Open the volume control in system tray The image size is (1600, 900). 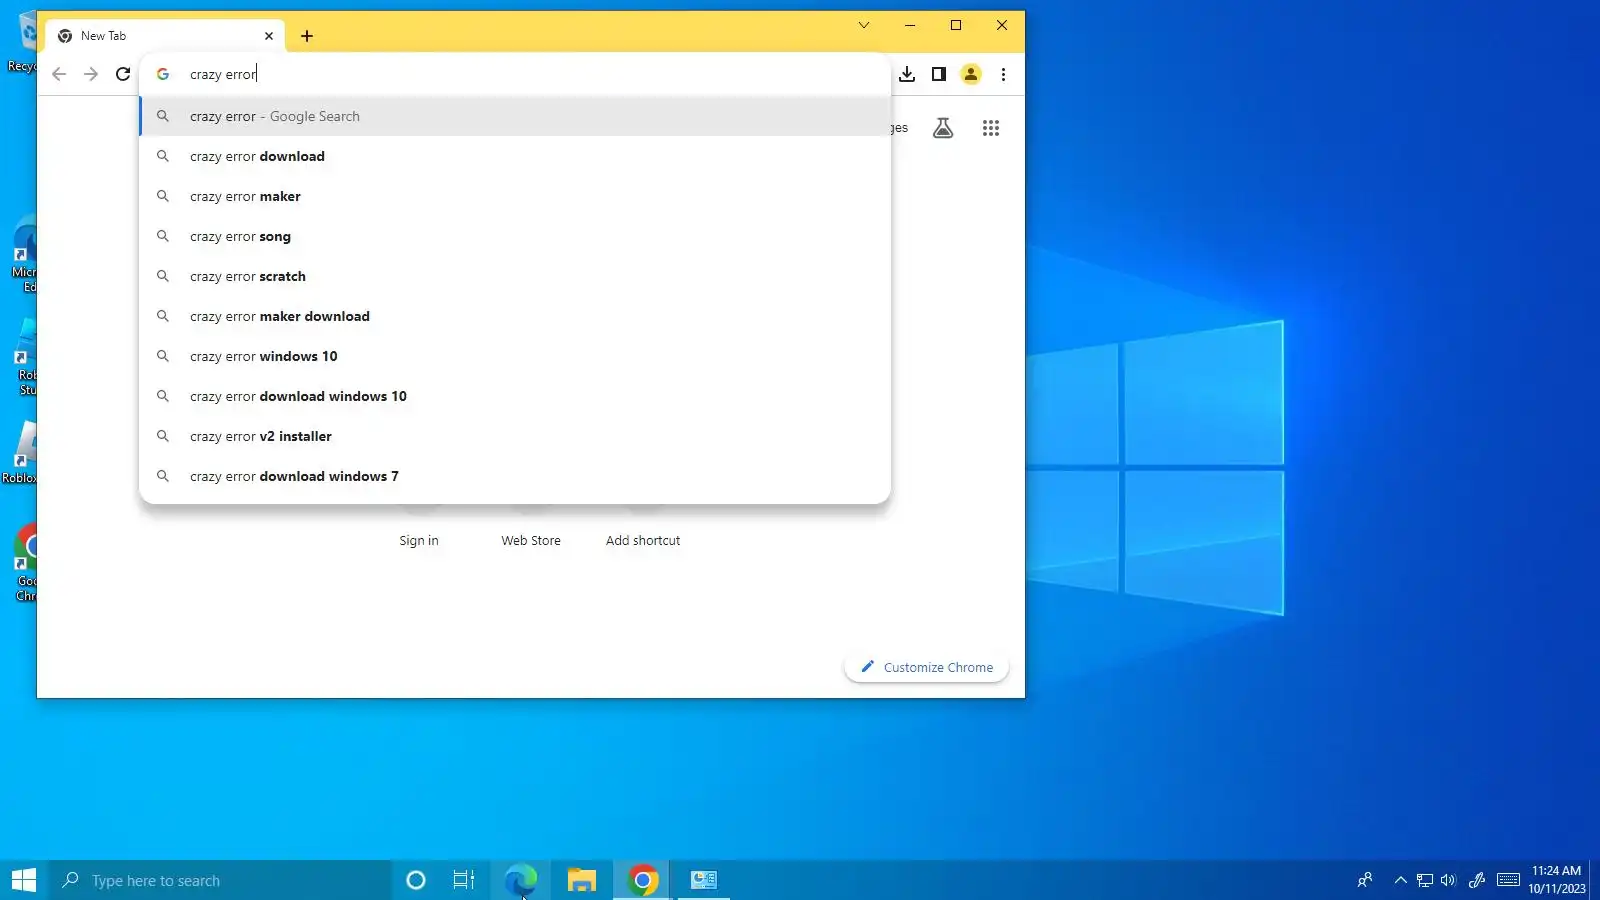1448,880
